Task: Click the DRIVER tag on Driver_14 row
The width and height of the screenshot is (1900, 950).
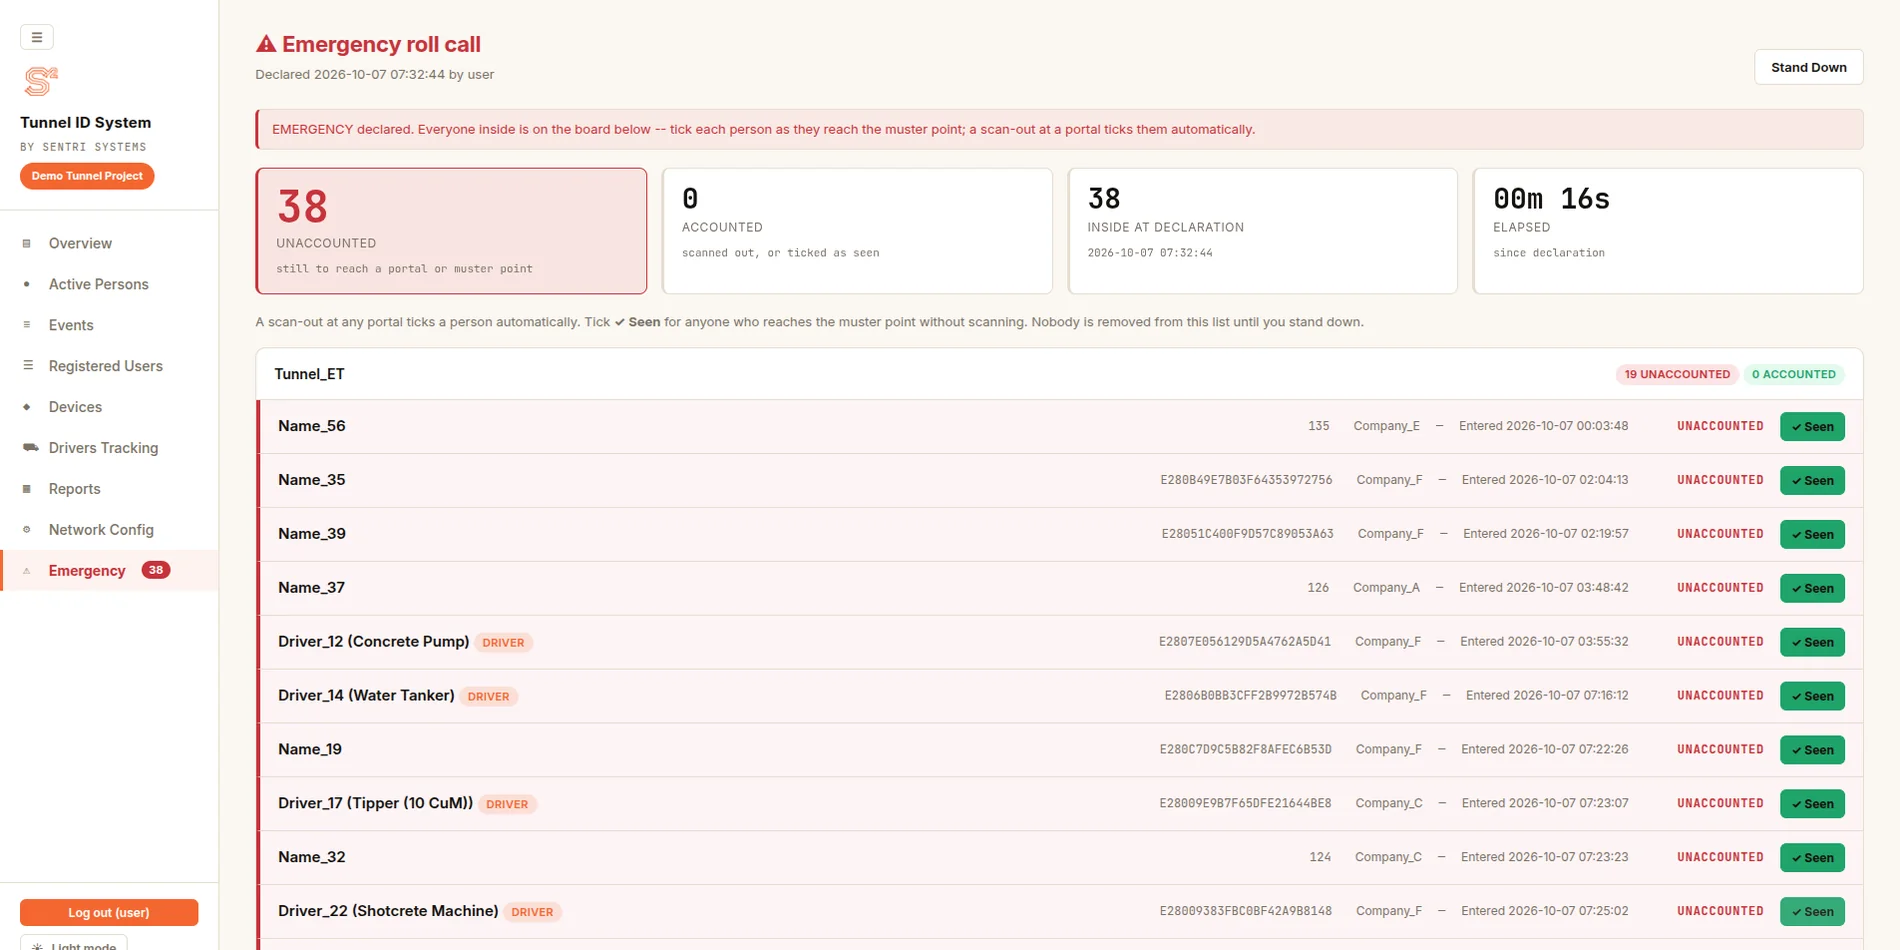Action: click(489, 696)
